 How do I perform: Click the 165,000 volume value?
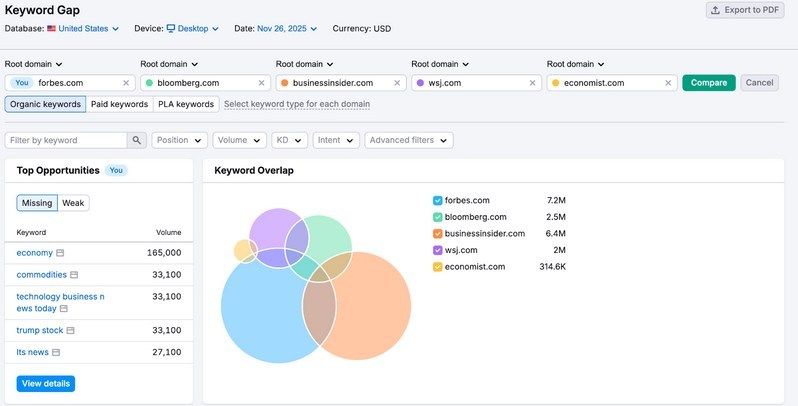(x=164, y=253)
